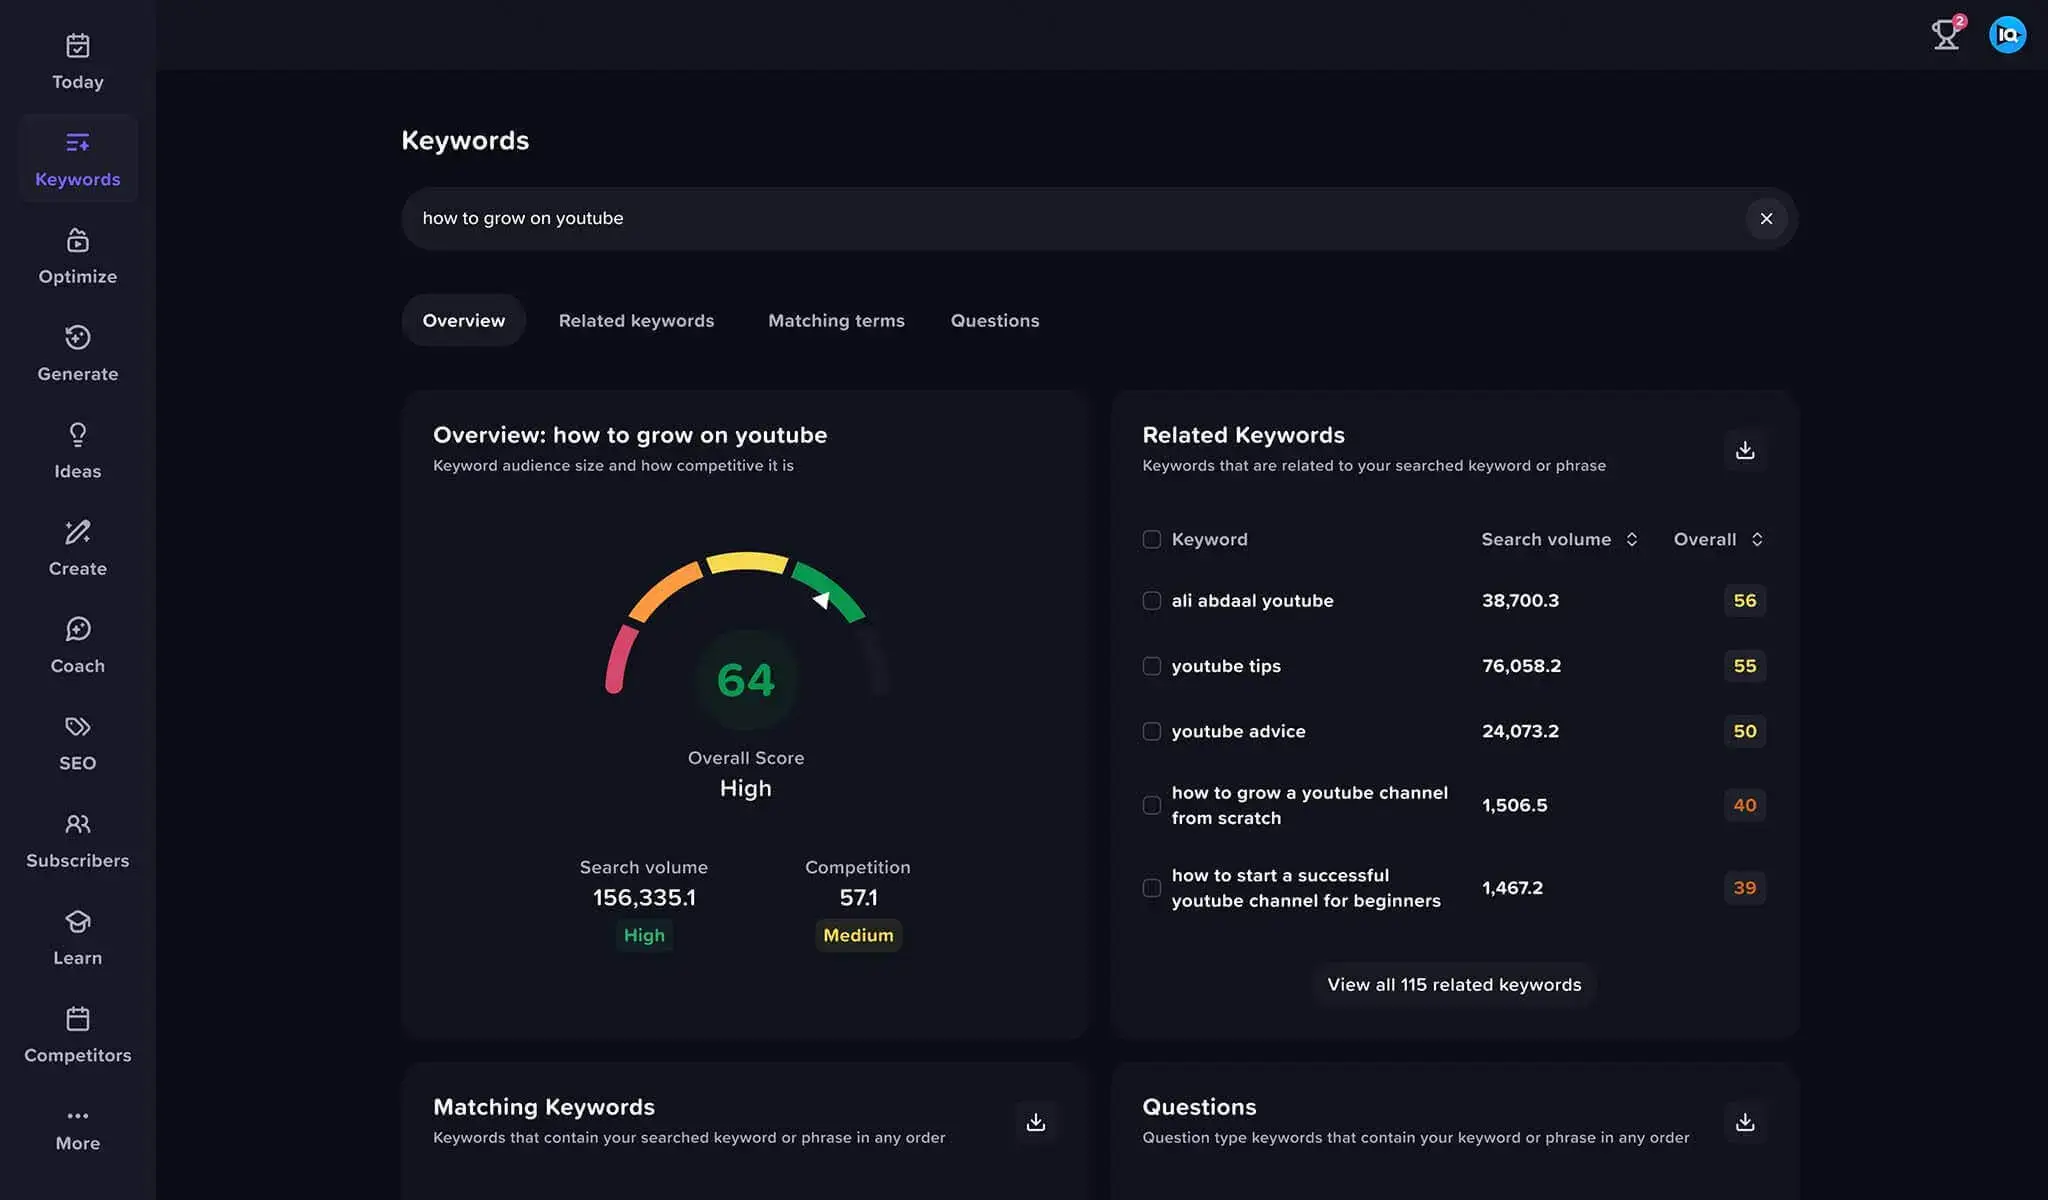This screenshot has height=1200, width=2048.
Task: Enable checkbox for youtube advice keyword
Action: pos(1153,731)
